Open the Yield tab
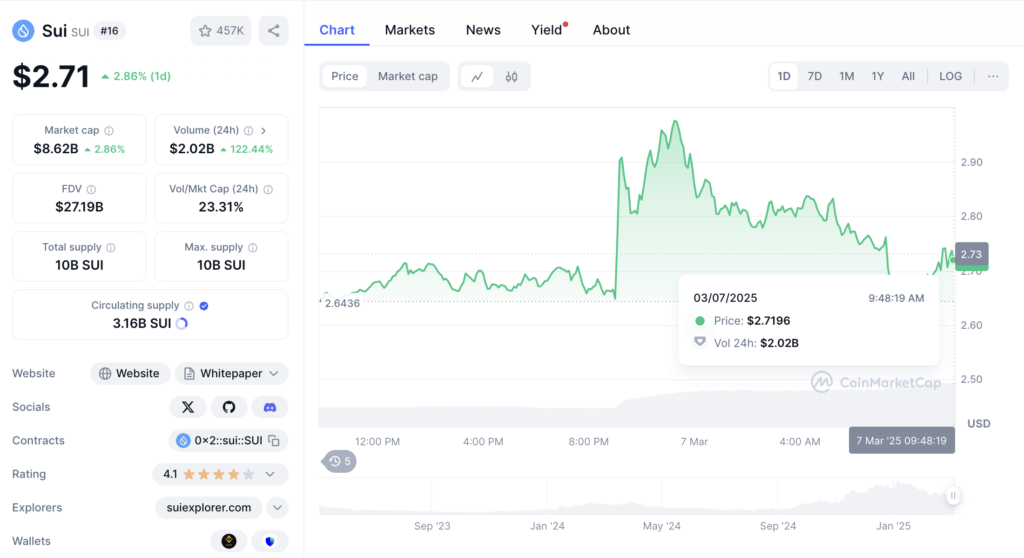 click(x=547, y=30)
